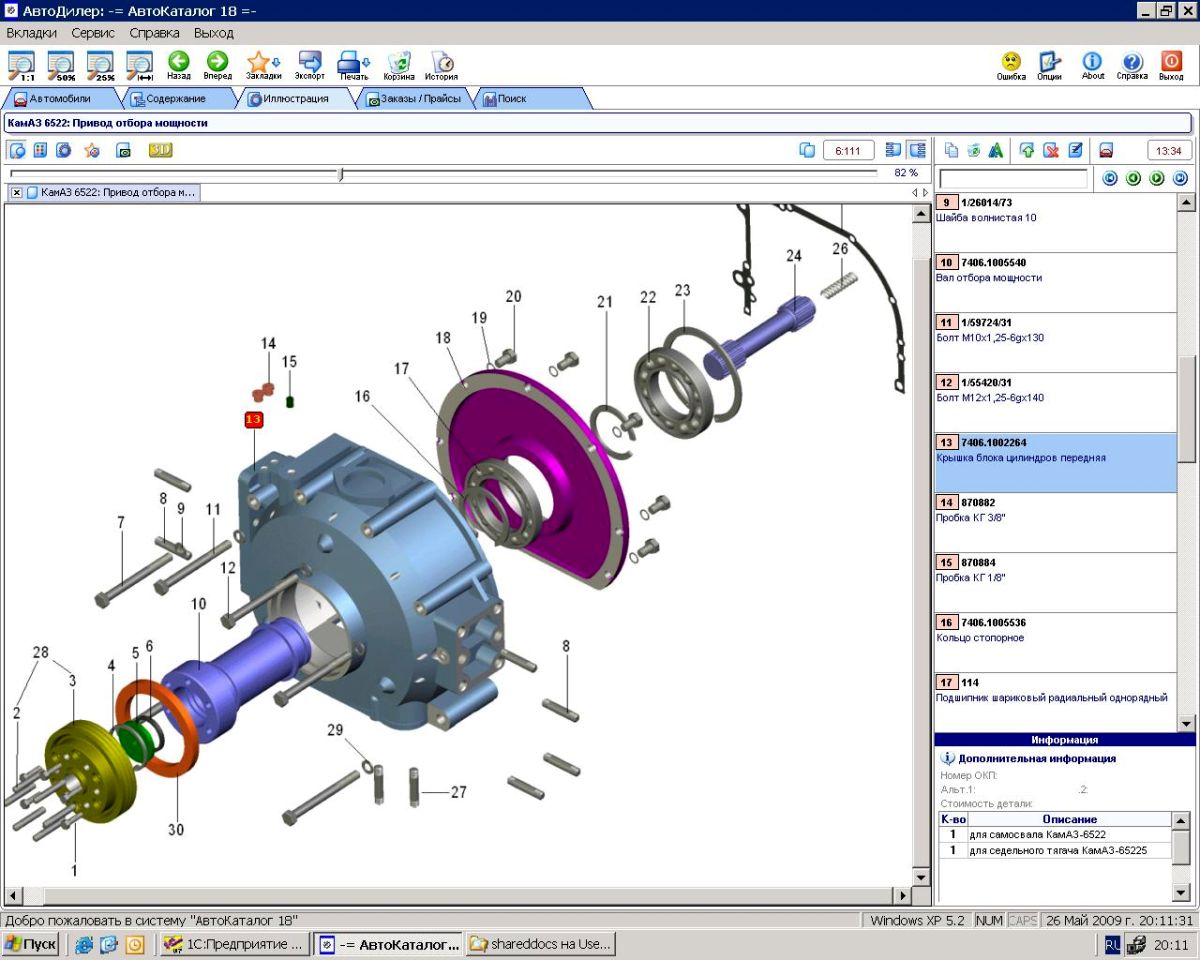Select part 11 Болт М10х1,25-6gx130
This screenshot has width=1200, height=960.
click(x=1055, y=342)
